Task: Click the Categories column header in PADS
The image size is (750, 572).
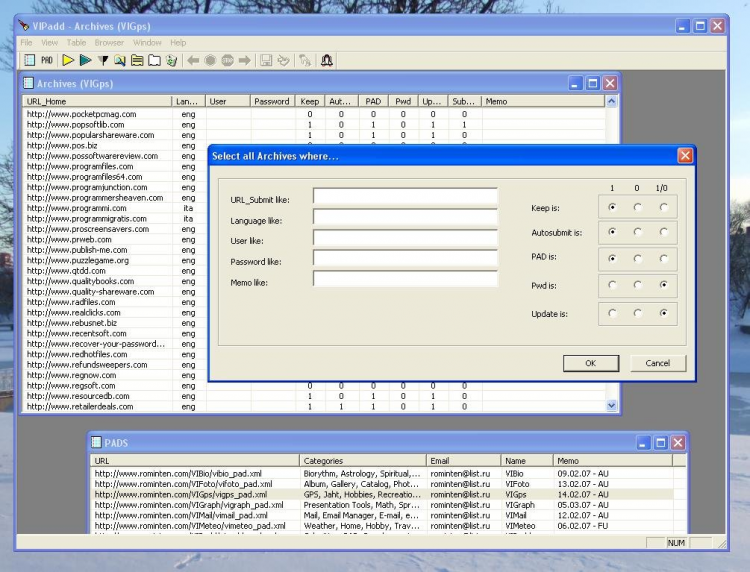Action: click(x=363, y=461)
